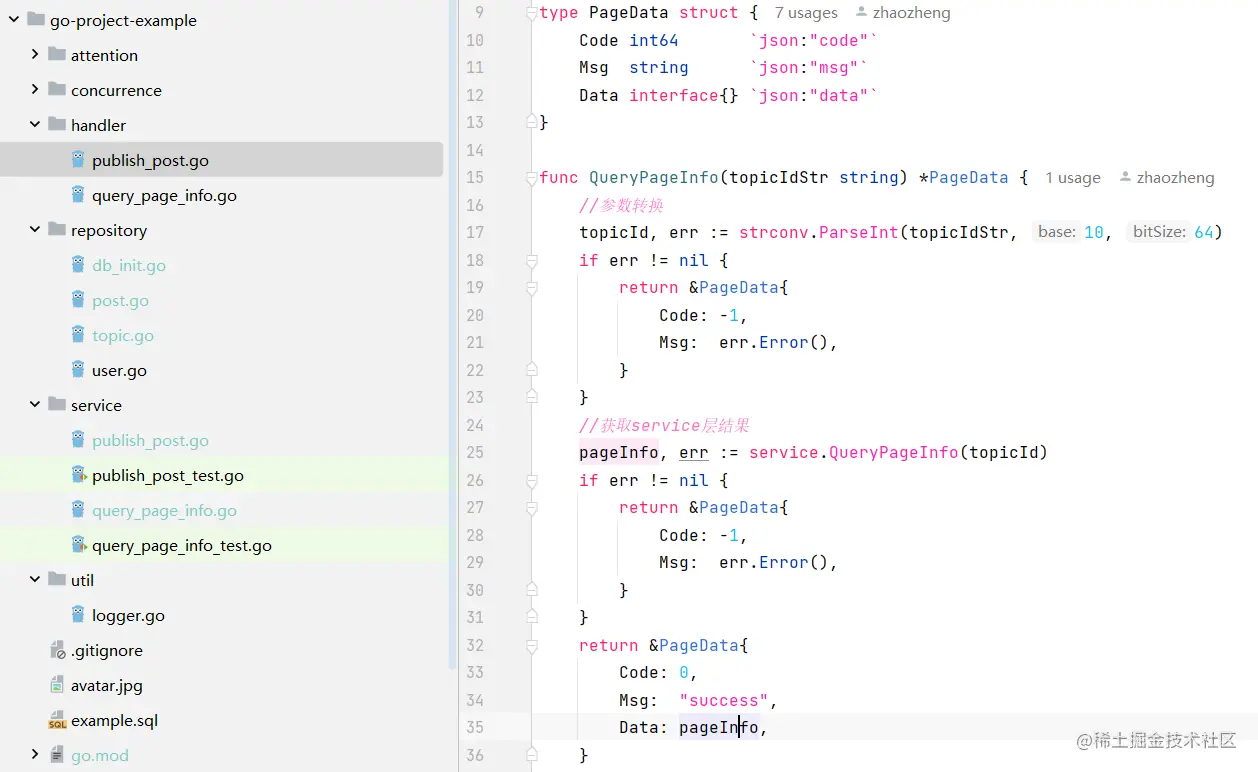The image size is (1258, 772).
Task: Expand the go.mod node chevron
Action: coord(35,755)
